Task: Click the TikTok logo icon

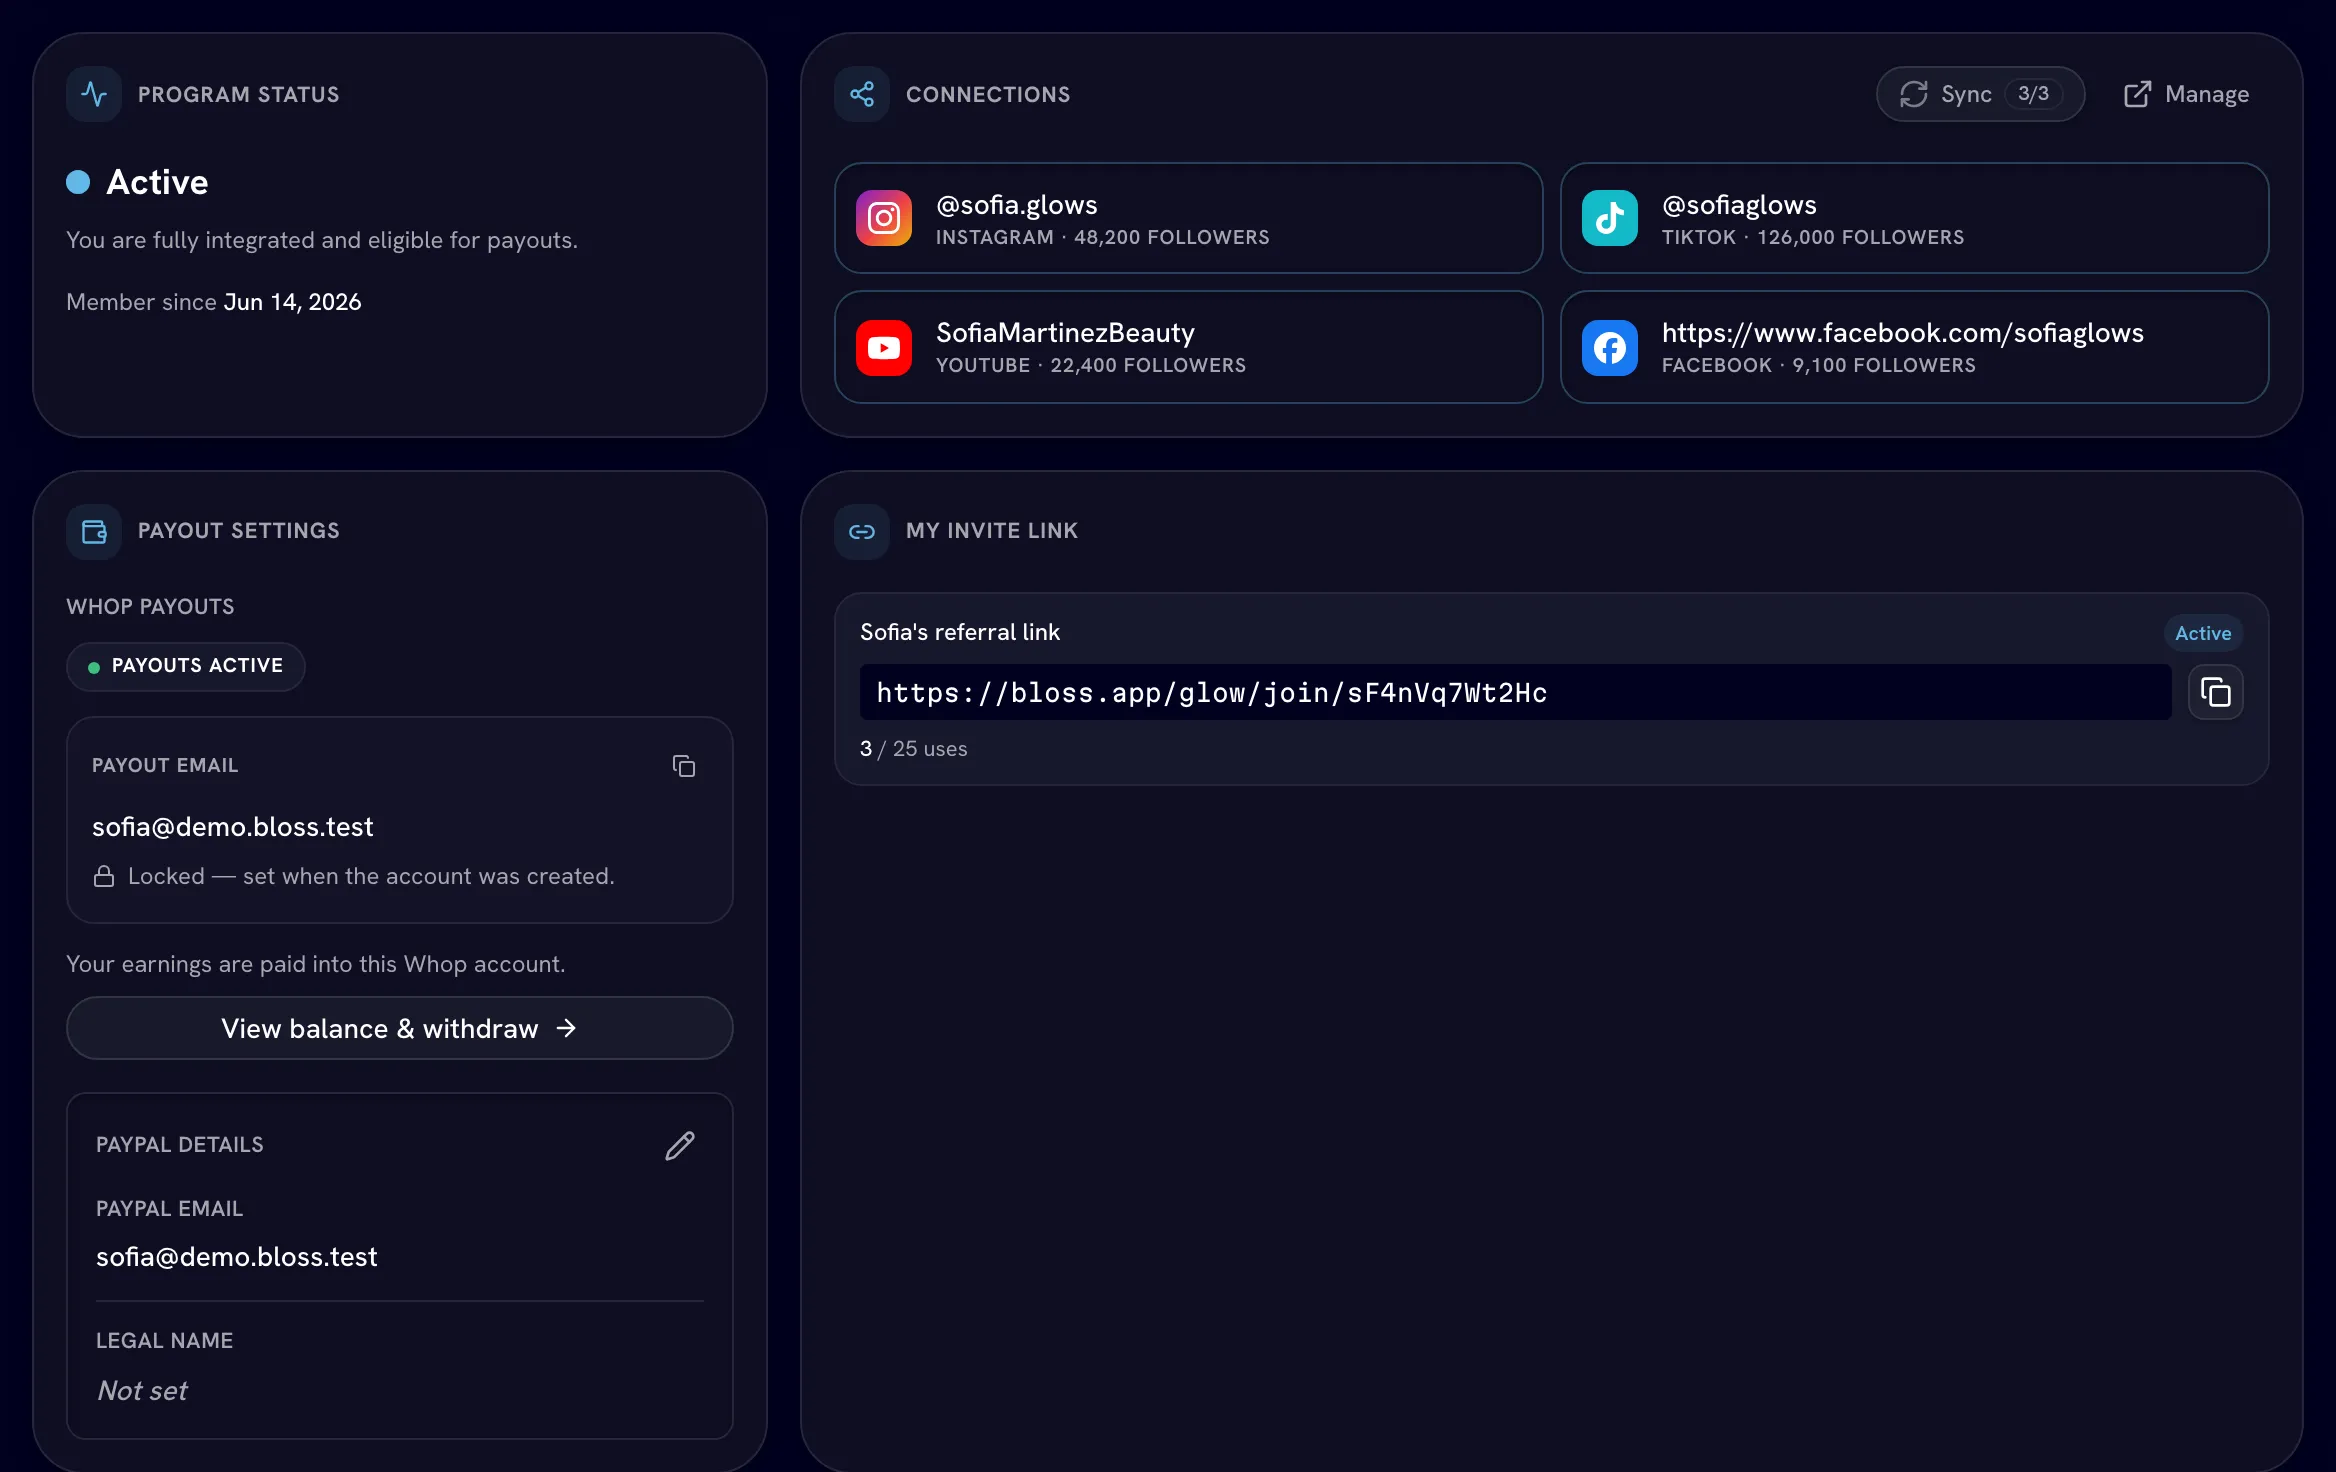Action: 1610,218
